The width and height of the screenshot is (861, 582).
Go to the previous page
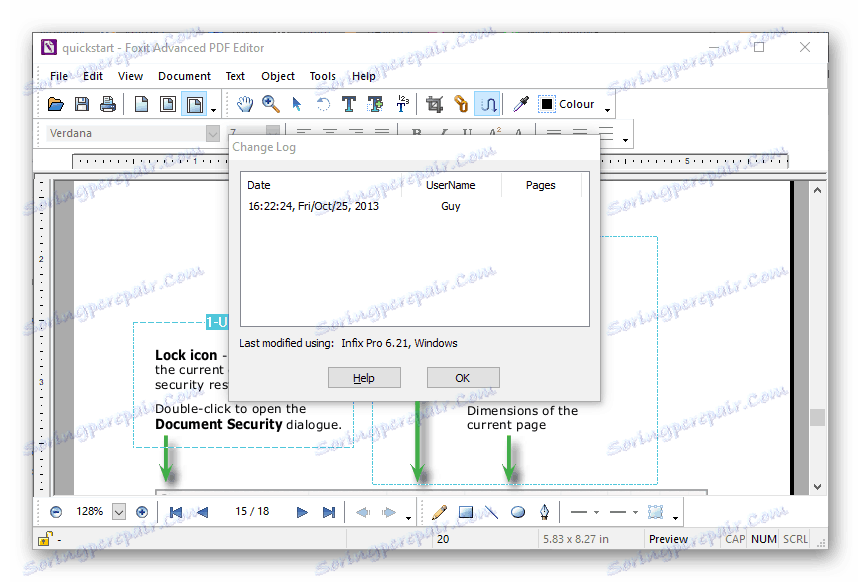click(202, 512)
